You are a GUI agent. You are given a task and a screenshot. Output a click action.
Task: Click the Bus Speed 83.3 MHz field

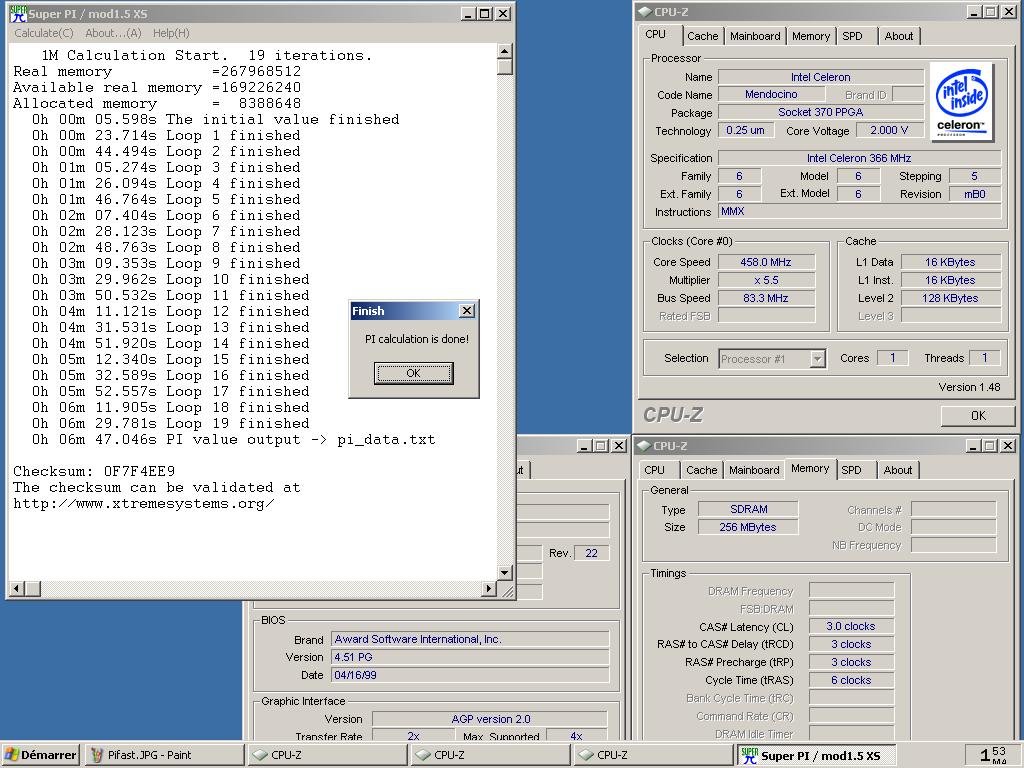click(766, 298)
